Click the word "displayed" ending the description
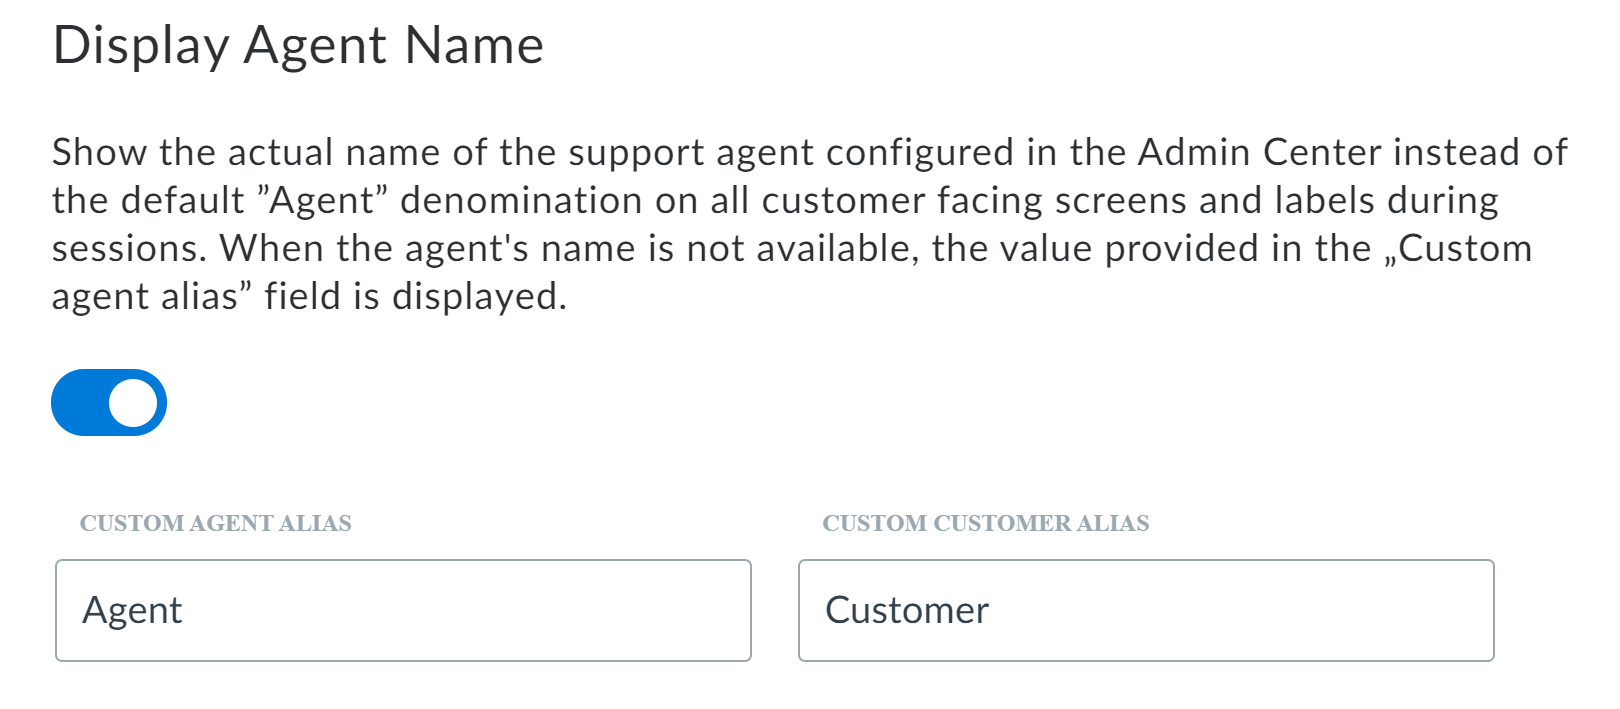1620x709 pixels. [476, 297]
